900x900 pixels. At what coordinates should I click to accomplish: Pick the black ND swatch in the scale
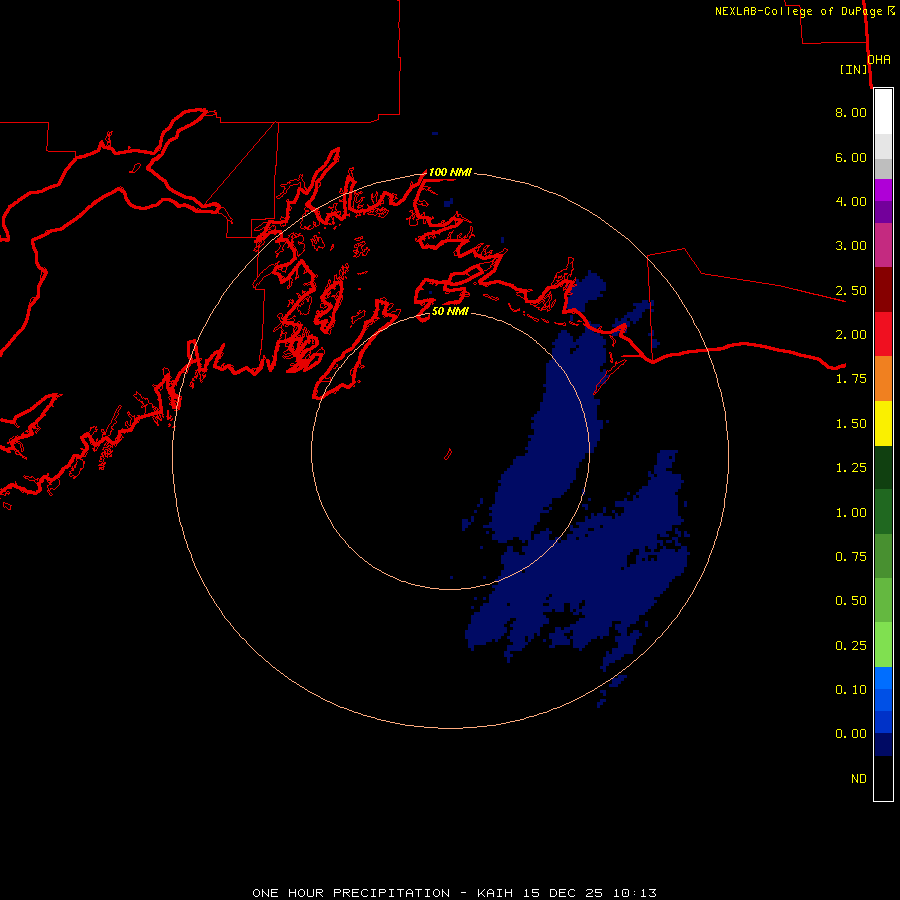(x=883, y=778)
